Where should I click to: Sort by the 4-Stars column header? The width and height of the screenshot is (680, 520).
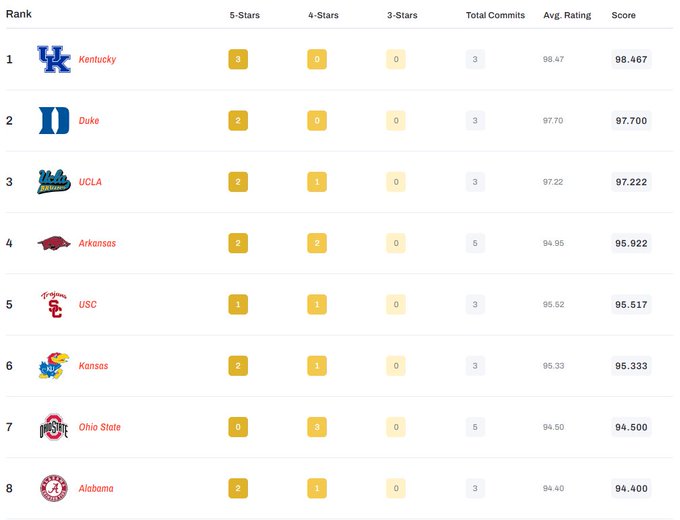(324, 15)
